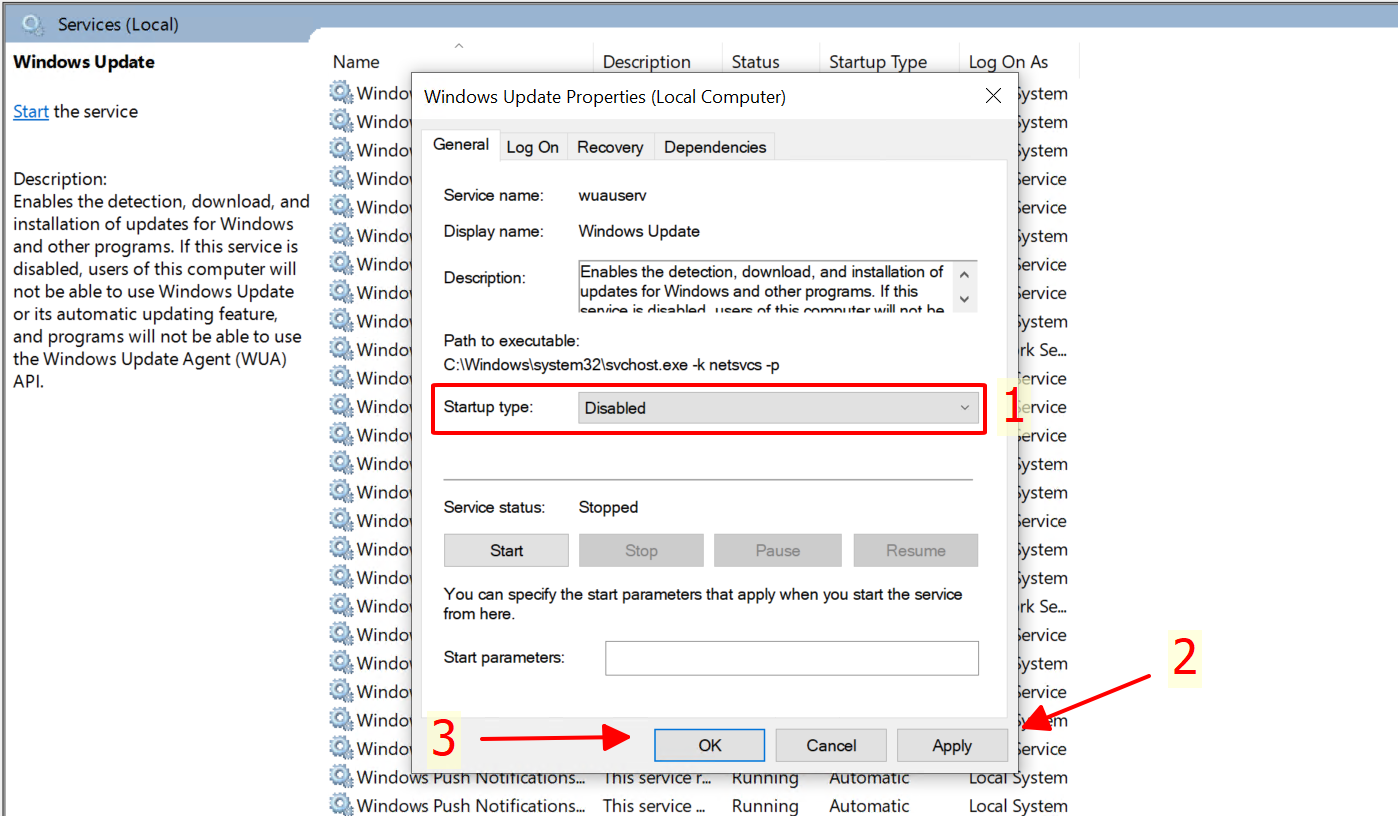The image size is (1398, 816).
Task: Click the Start the service link
Action: [31, 111]
